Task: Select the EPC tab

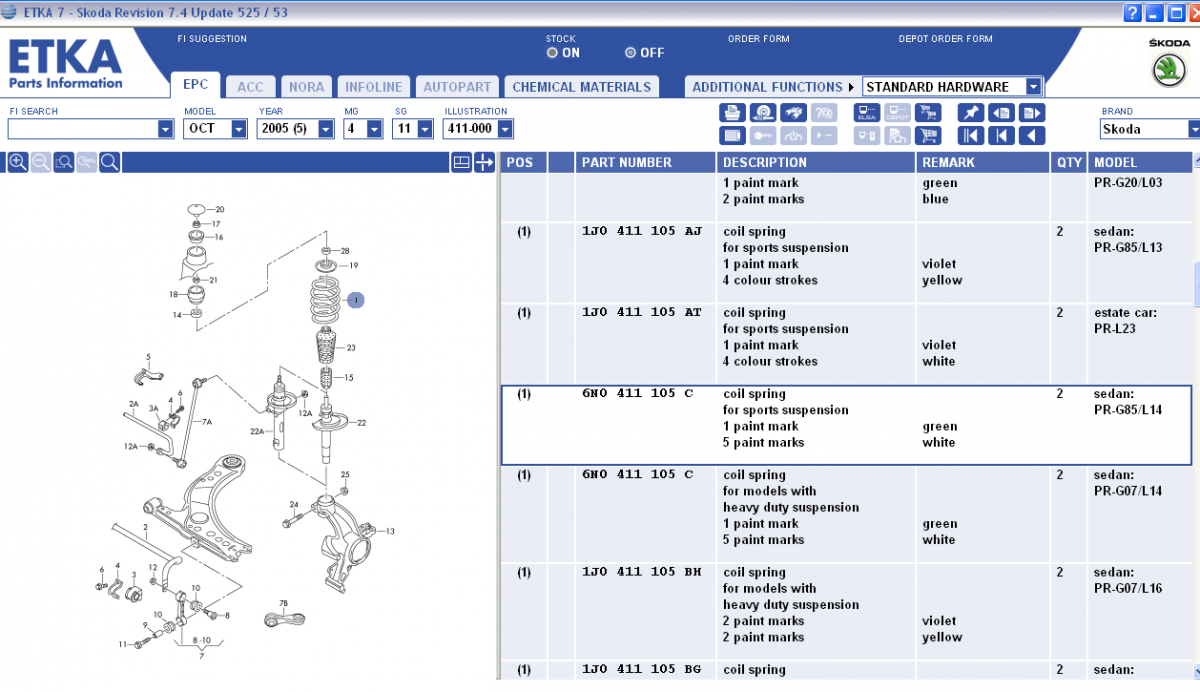Action: pos(194,86)
